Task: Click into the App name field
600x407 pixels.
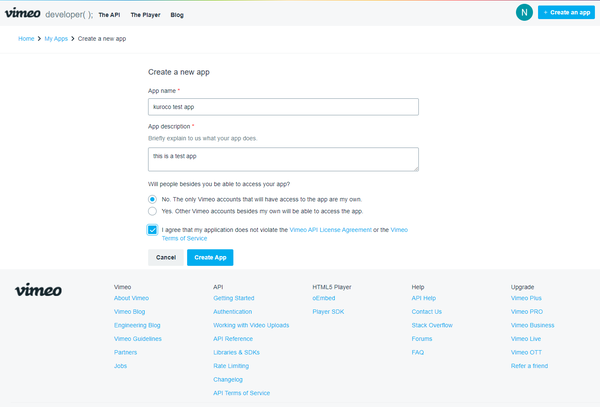Action: [283, 107]
